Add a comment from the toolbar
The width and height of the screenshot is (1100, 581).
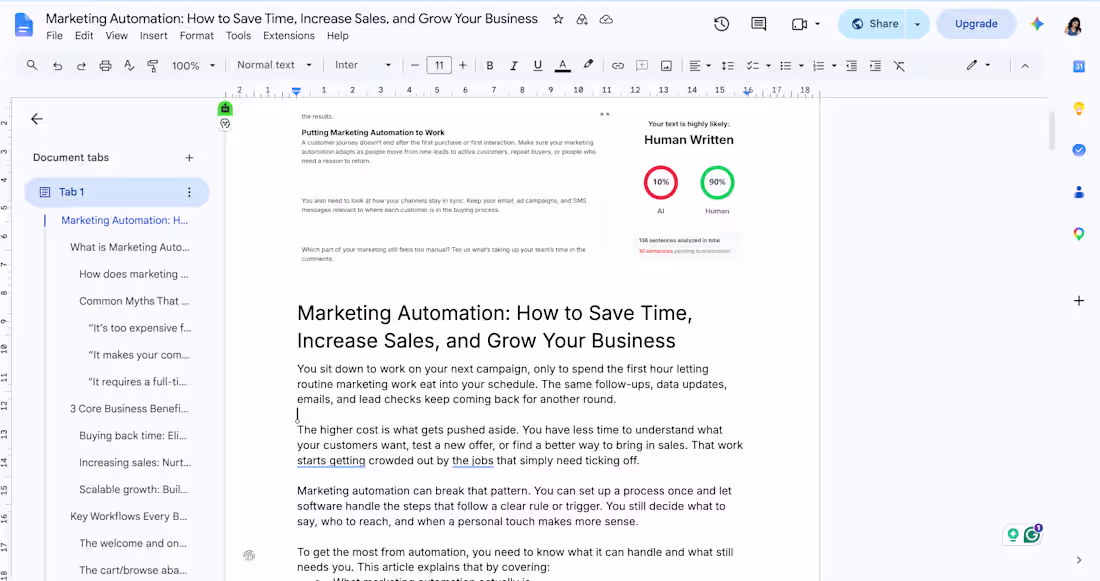642,65
